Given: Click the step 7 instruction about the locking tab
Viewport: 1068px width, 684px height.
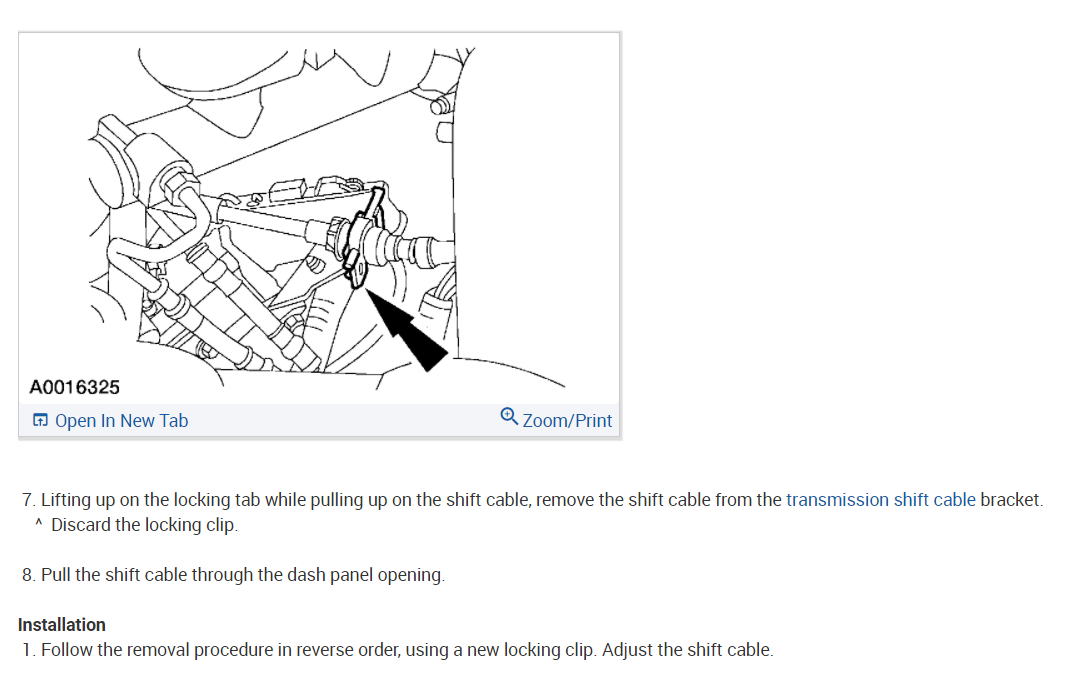Looking at the screenshot, I should coord(532,500).
